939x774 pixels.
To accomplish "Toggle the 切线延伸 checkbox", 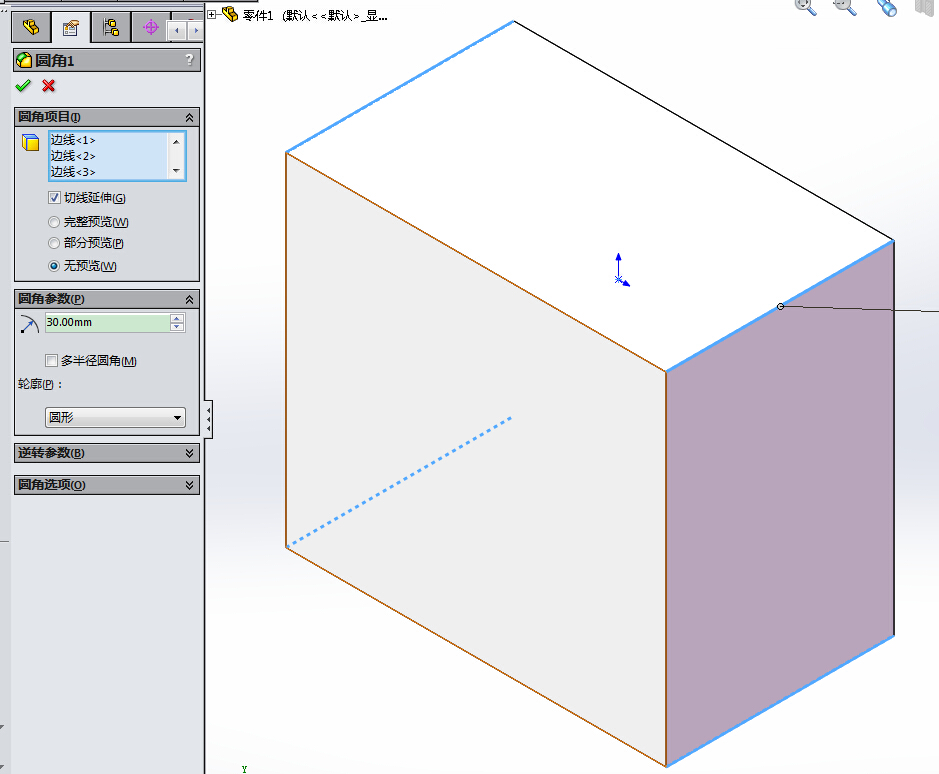I will tap(54, 198).
